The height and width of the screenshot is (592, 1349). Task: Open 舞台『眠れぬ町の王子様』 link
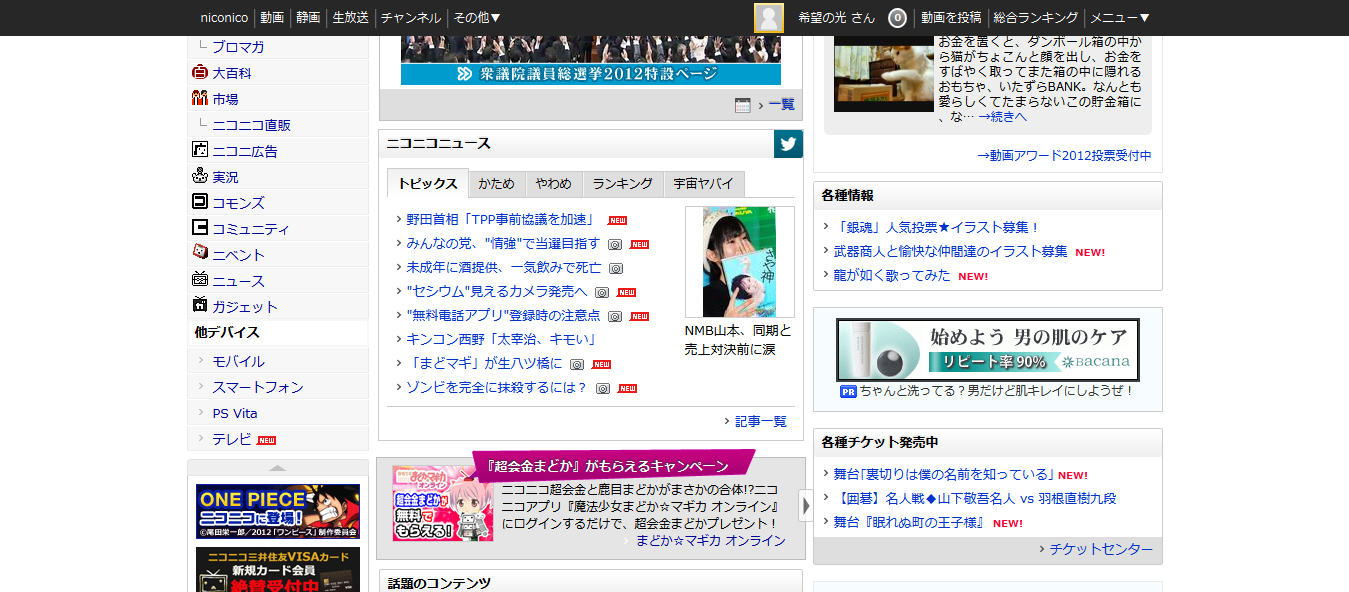point(910,522)
